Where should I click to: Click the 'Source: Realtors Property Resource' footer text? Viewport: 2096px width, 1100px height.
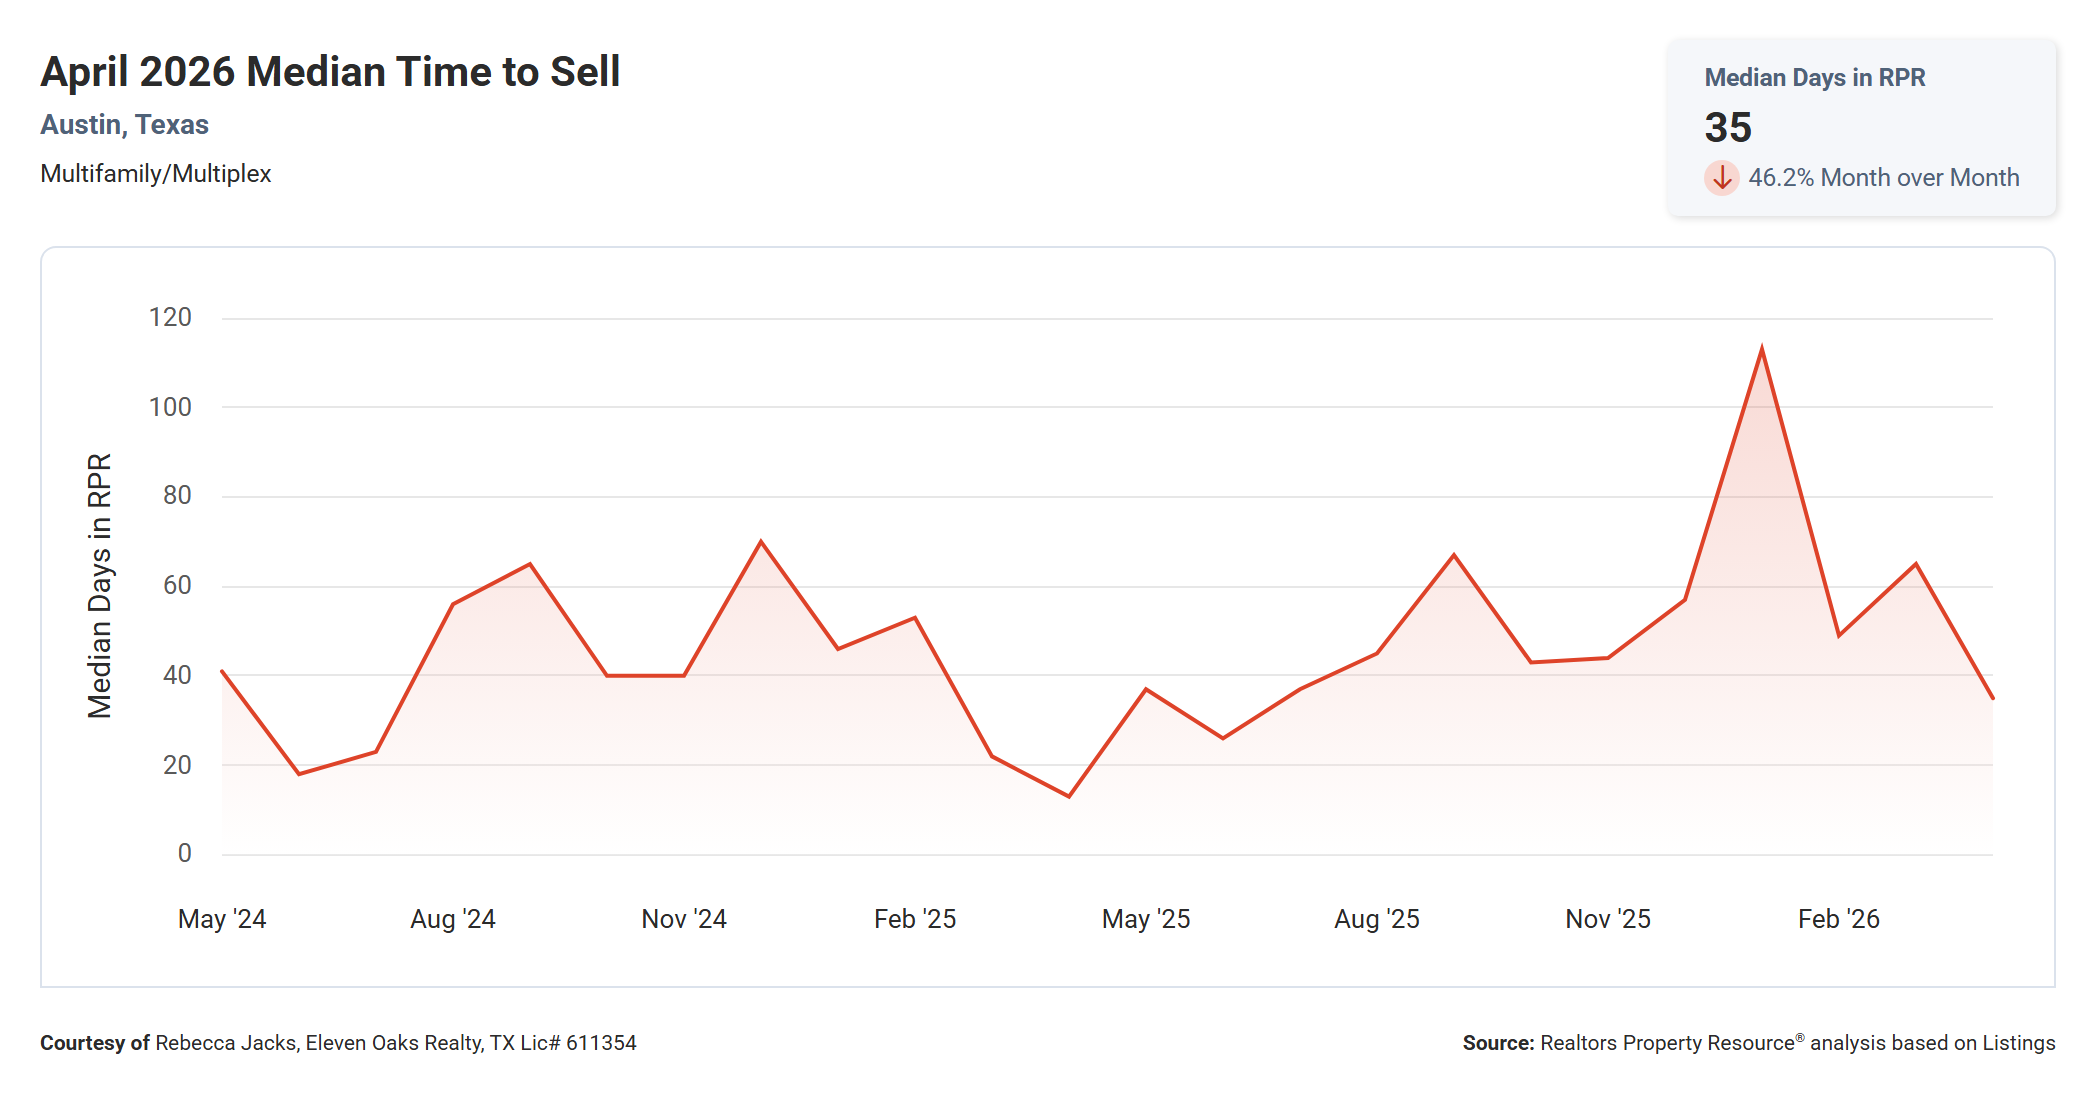coord(1759,1043)
